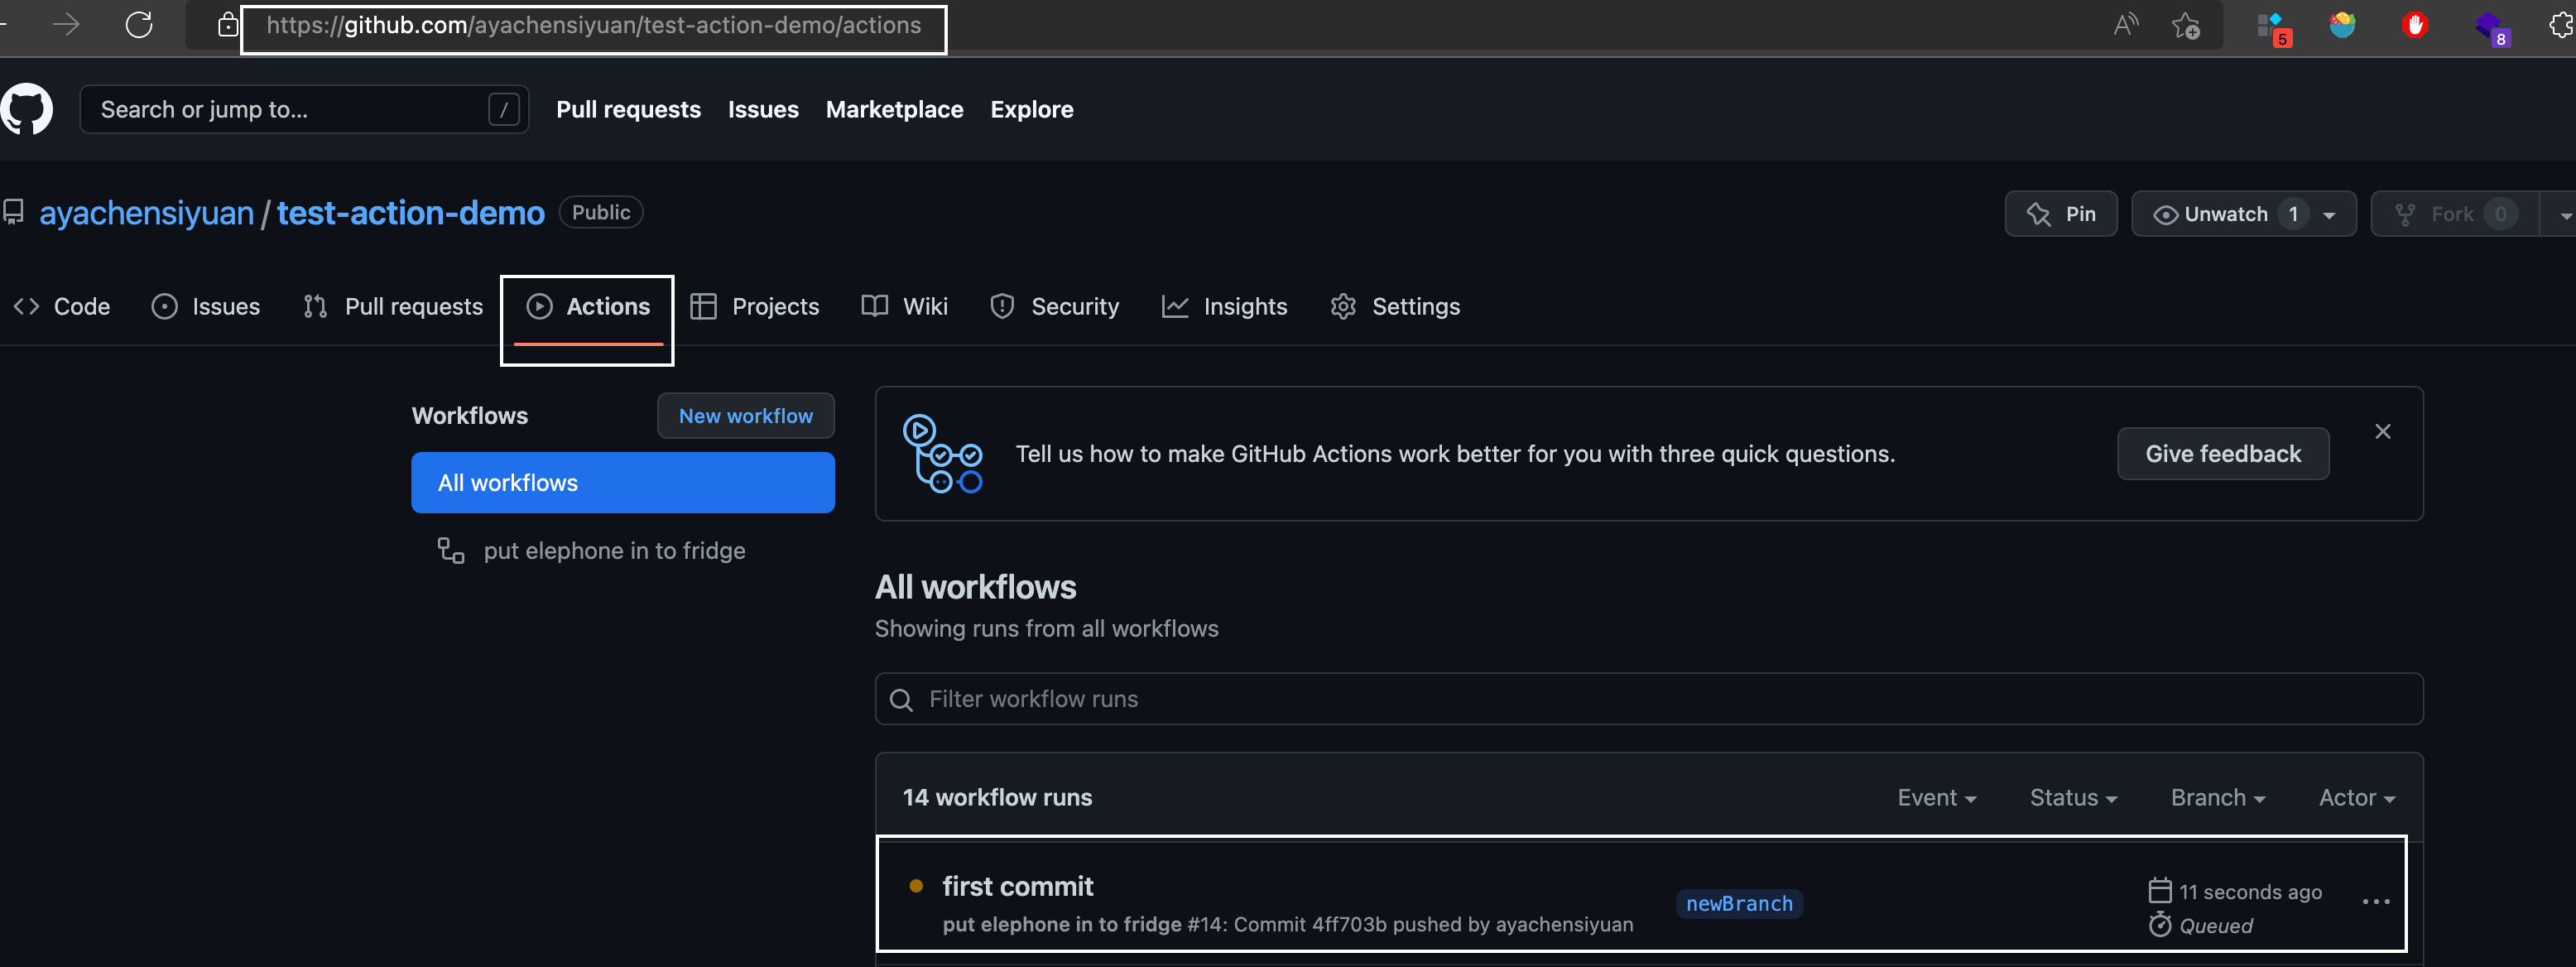Screen dimensions: 2576x967
Task: Open the Code tab
Action: point(62,307)
